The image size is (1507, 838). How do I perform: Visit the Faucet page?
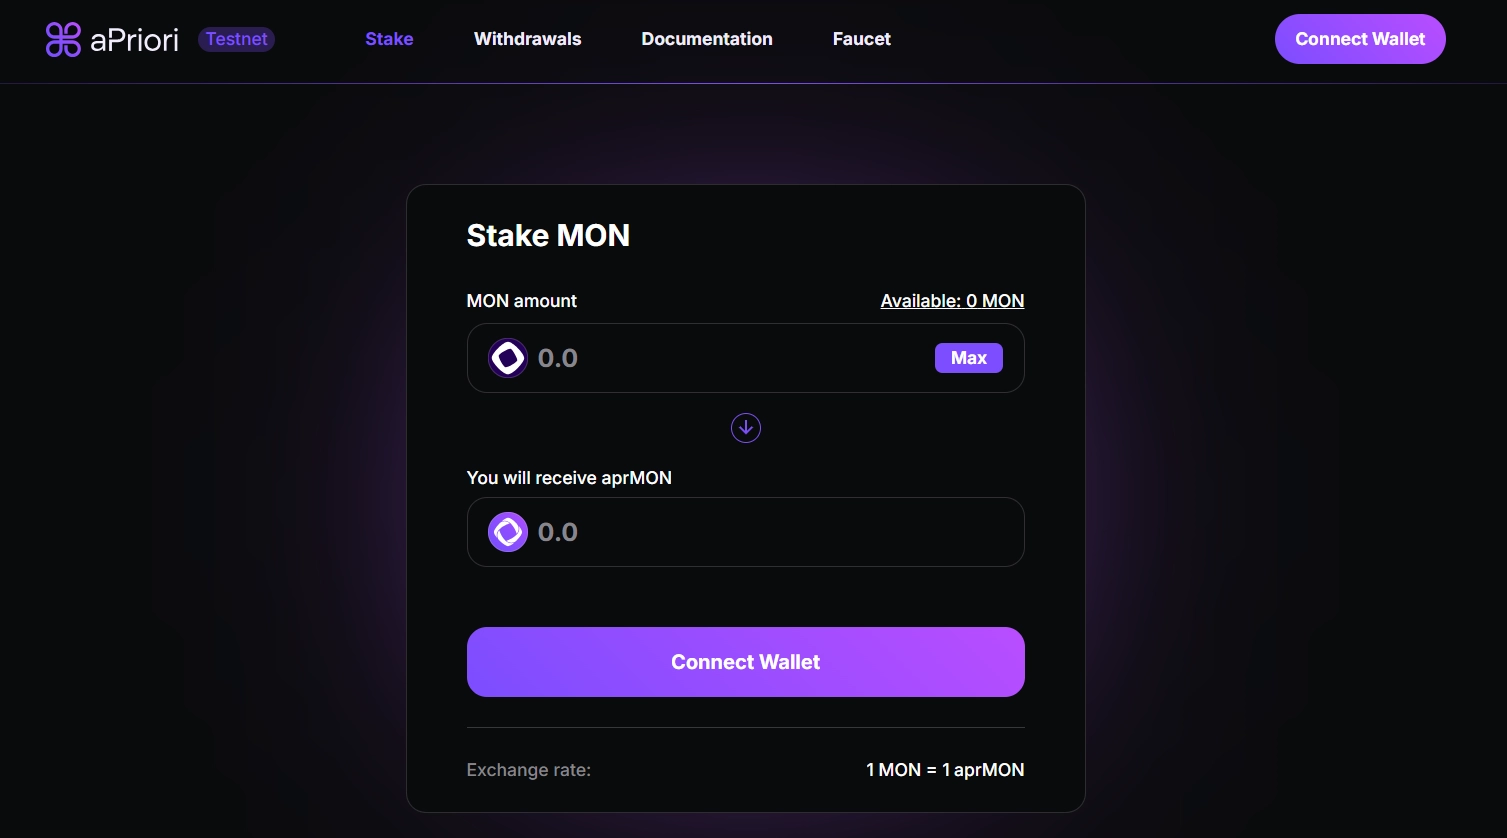coord(860,39)
